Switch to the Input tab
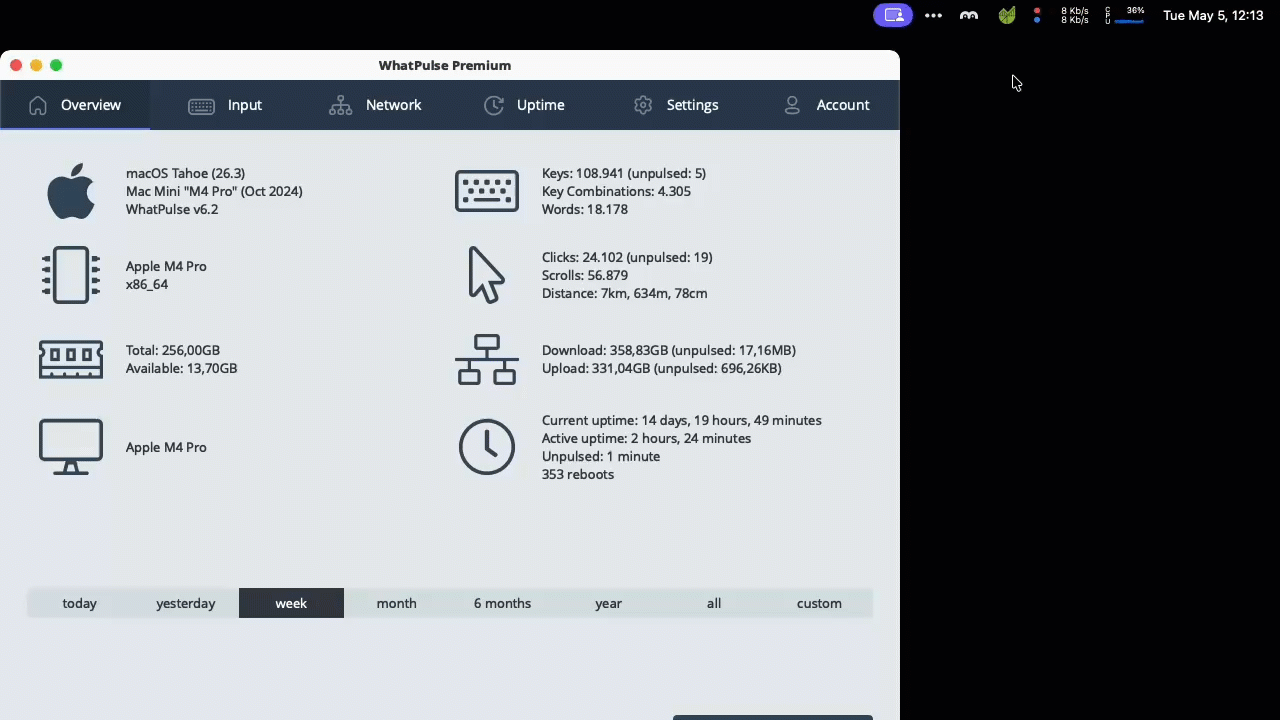The width and height of the screenshot is (1280, 720). click(225, 105)
